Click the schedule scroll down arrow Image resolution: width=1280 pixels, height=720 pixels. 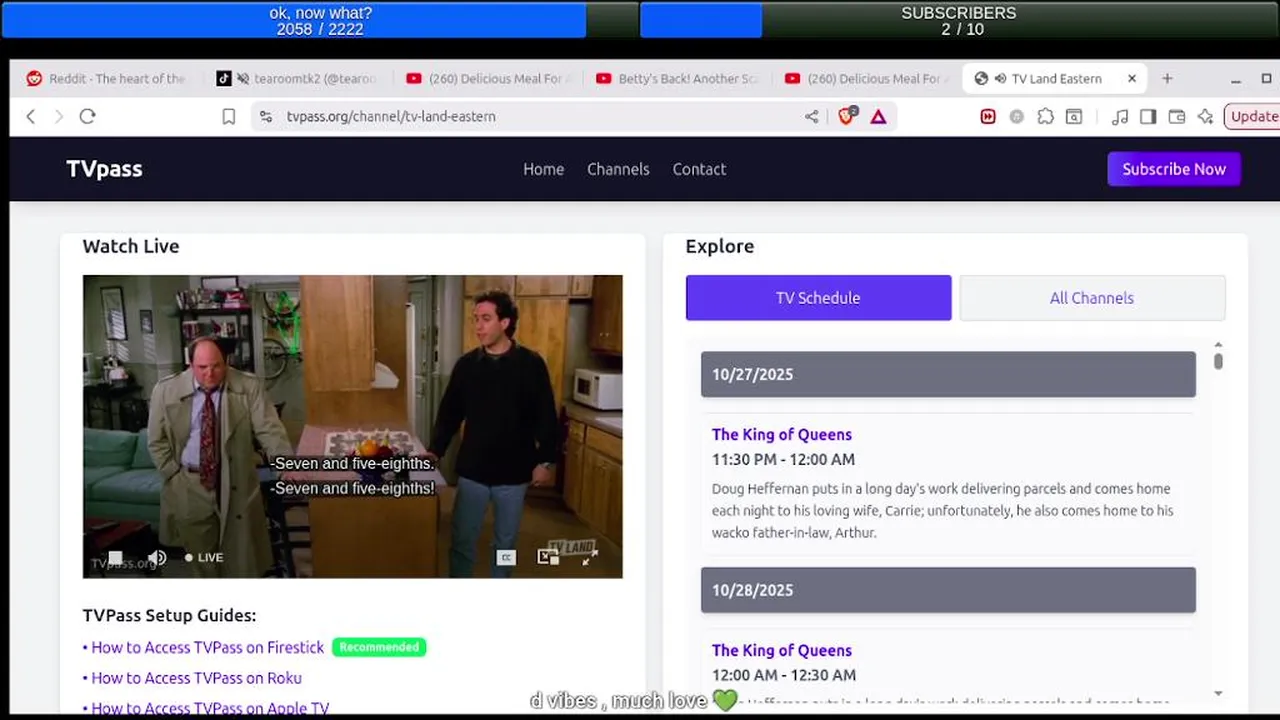pyautogui.click(x=1218, y=693)
